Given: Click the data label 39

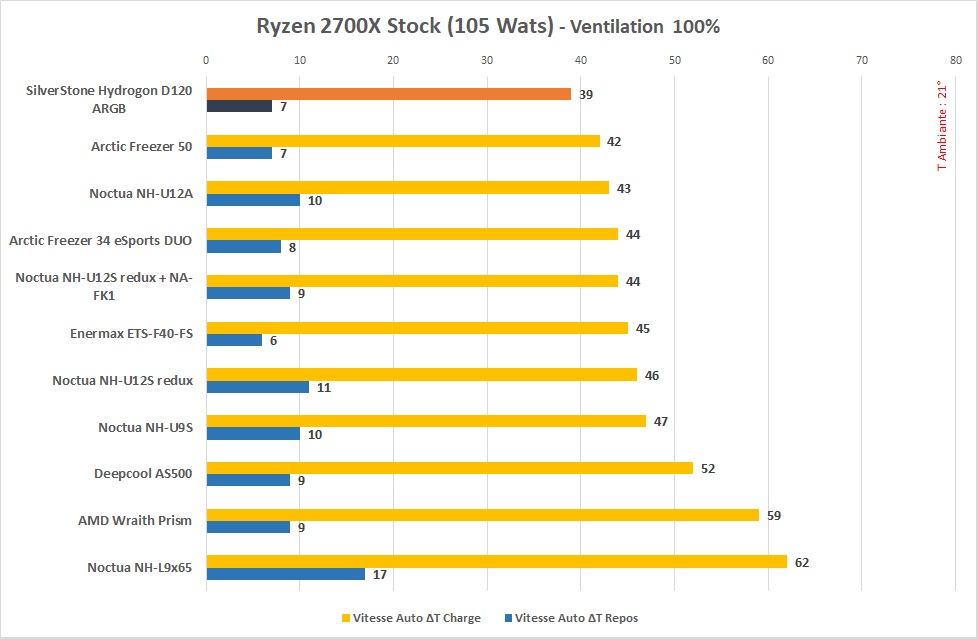Looking at the screenshot, I should pos(586,95).
